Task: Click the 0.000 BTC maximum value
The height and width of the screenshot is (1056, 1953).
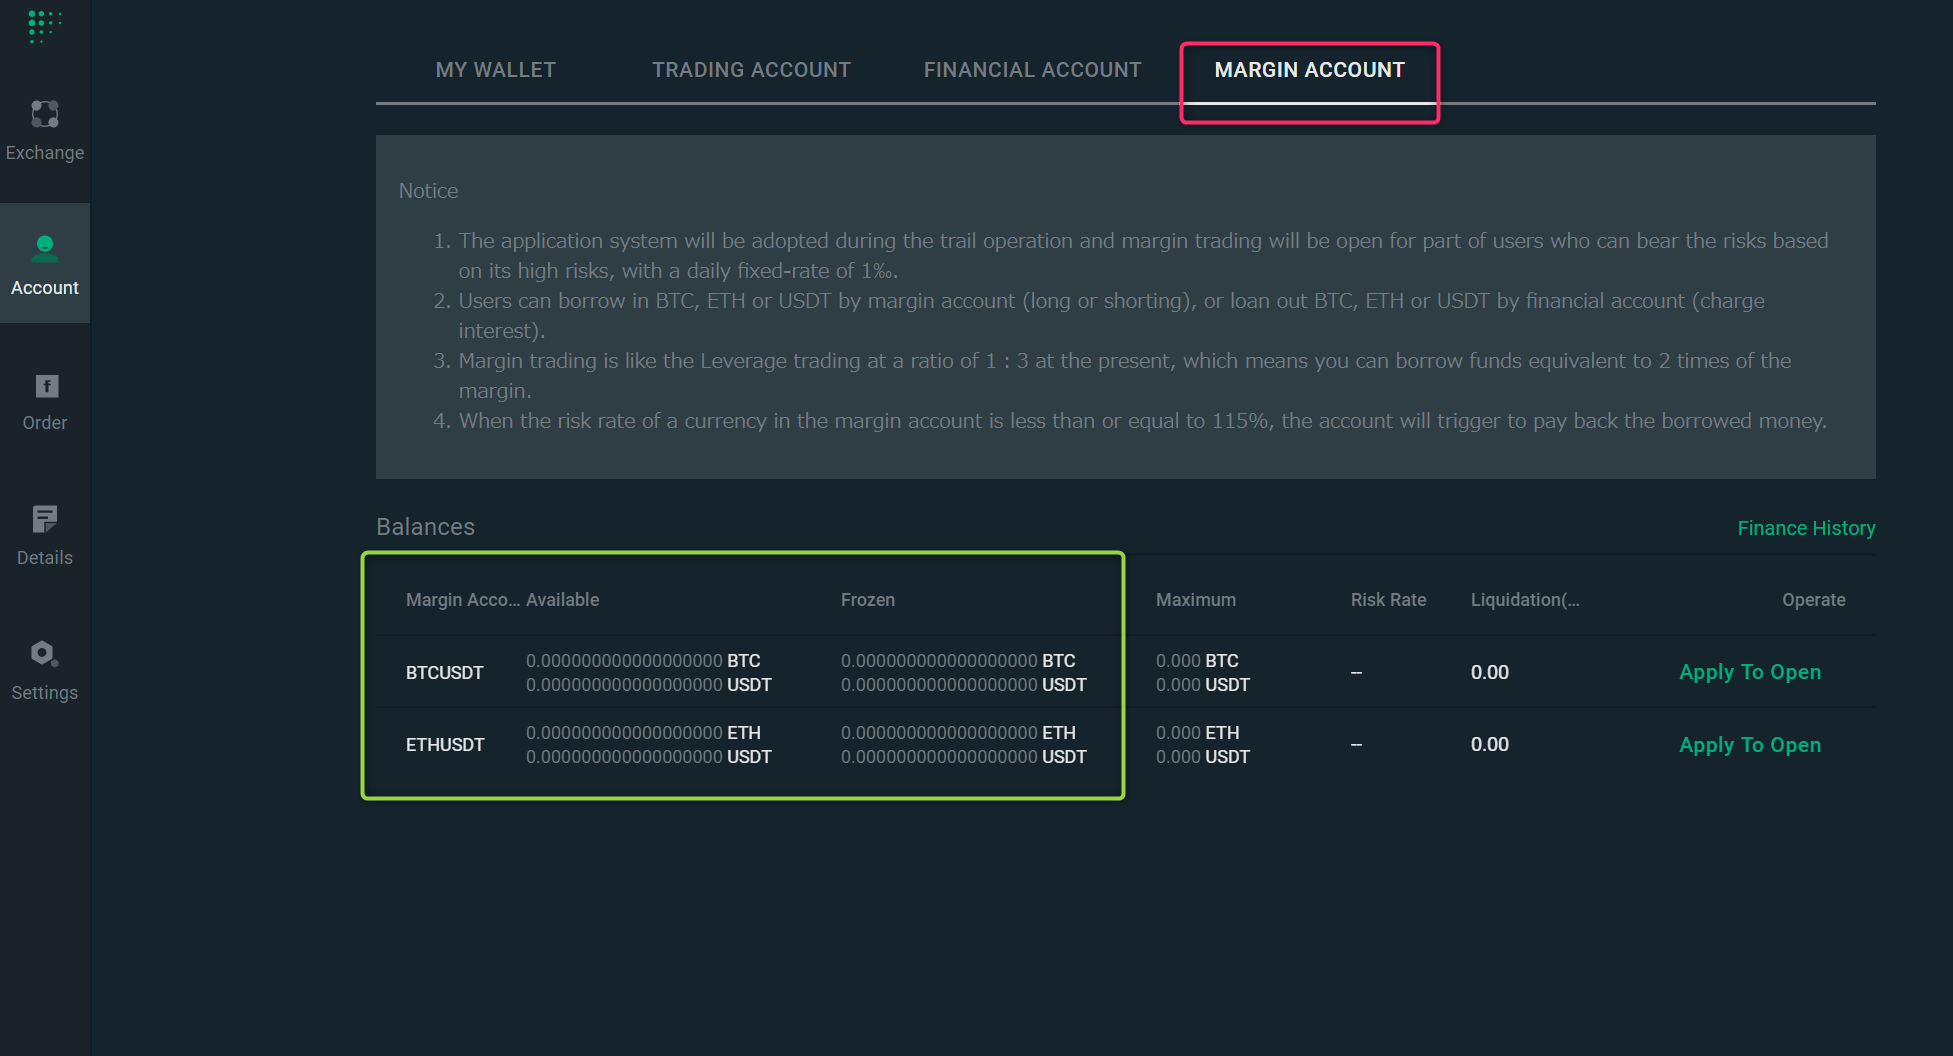Action: [1197, 661]
